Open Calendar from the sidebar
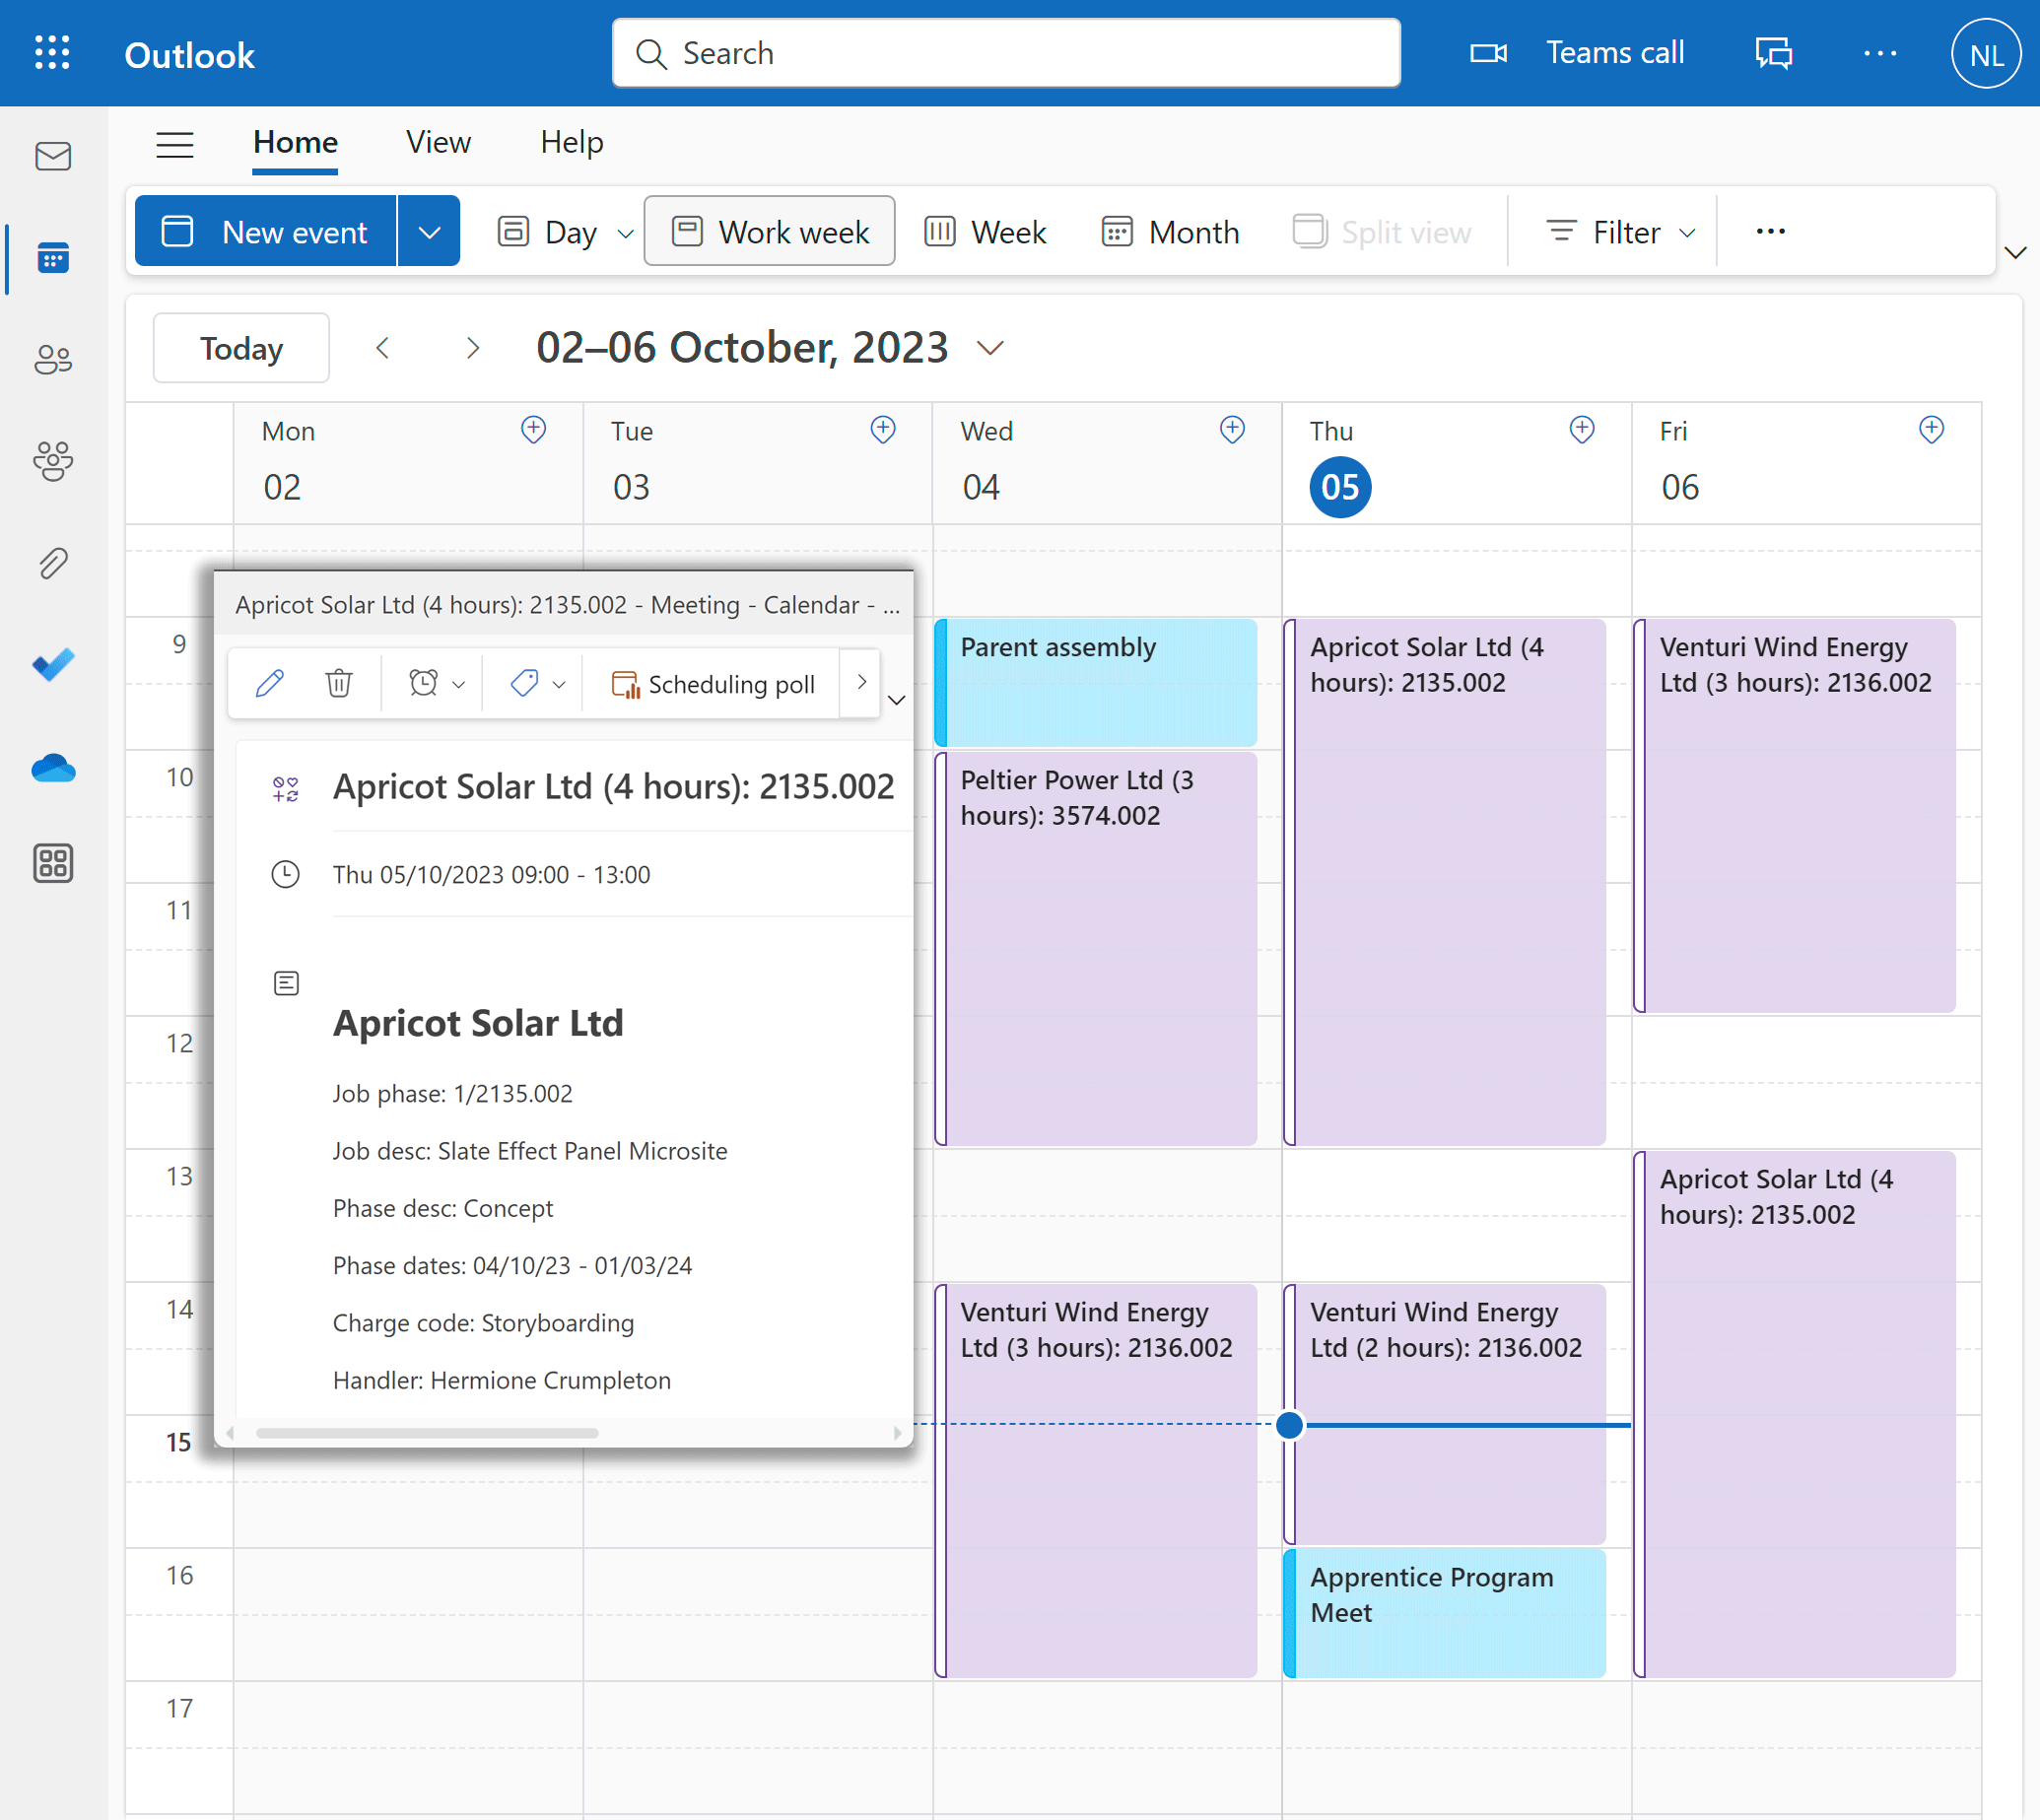 53,259
